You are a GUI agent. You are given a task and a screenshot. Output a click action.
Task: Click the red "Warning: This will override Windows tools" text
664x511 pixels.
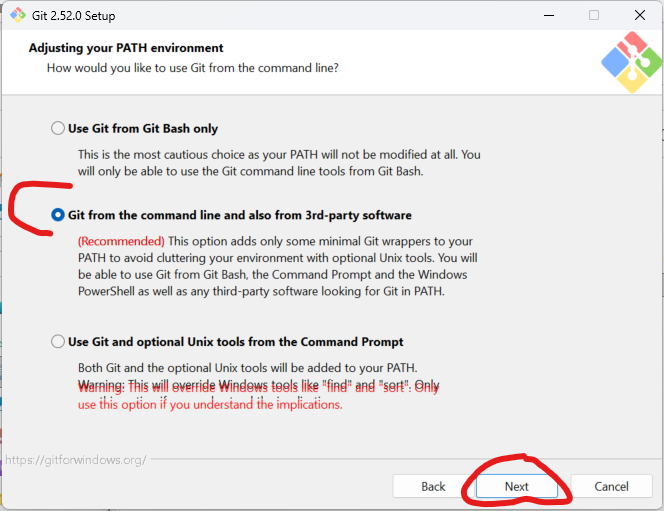click(258, 395)
